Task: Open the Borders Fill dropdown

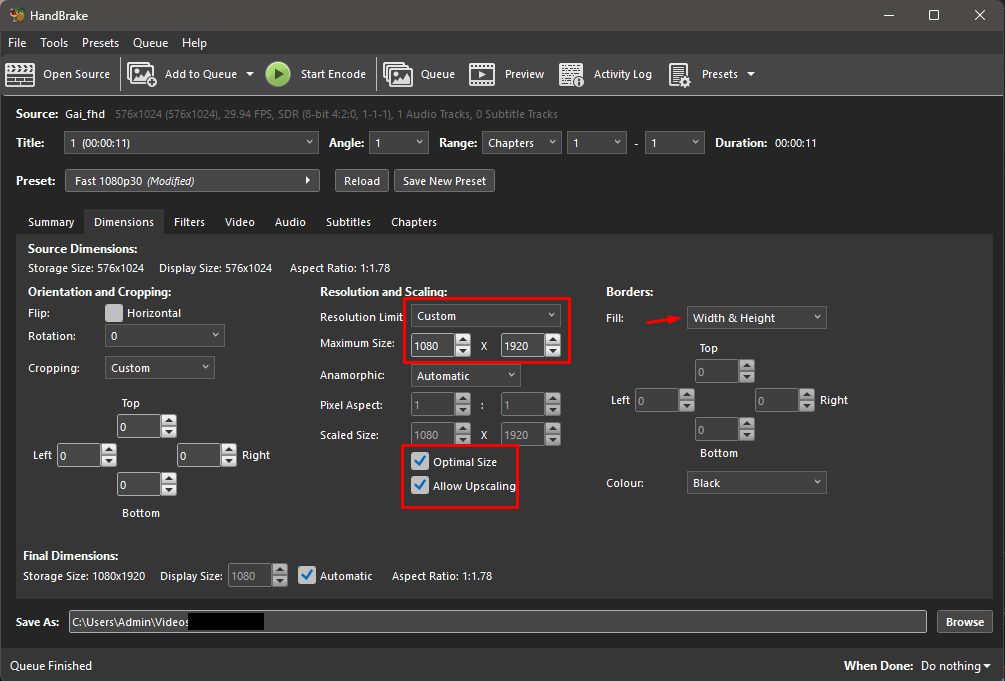Action: click(756, 318)
